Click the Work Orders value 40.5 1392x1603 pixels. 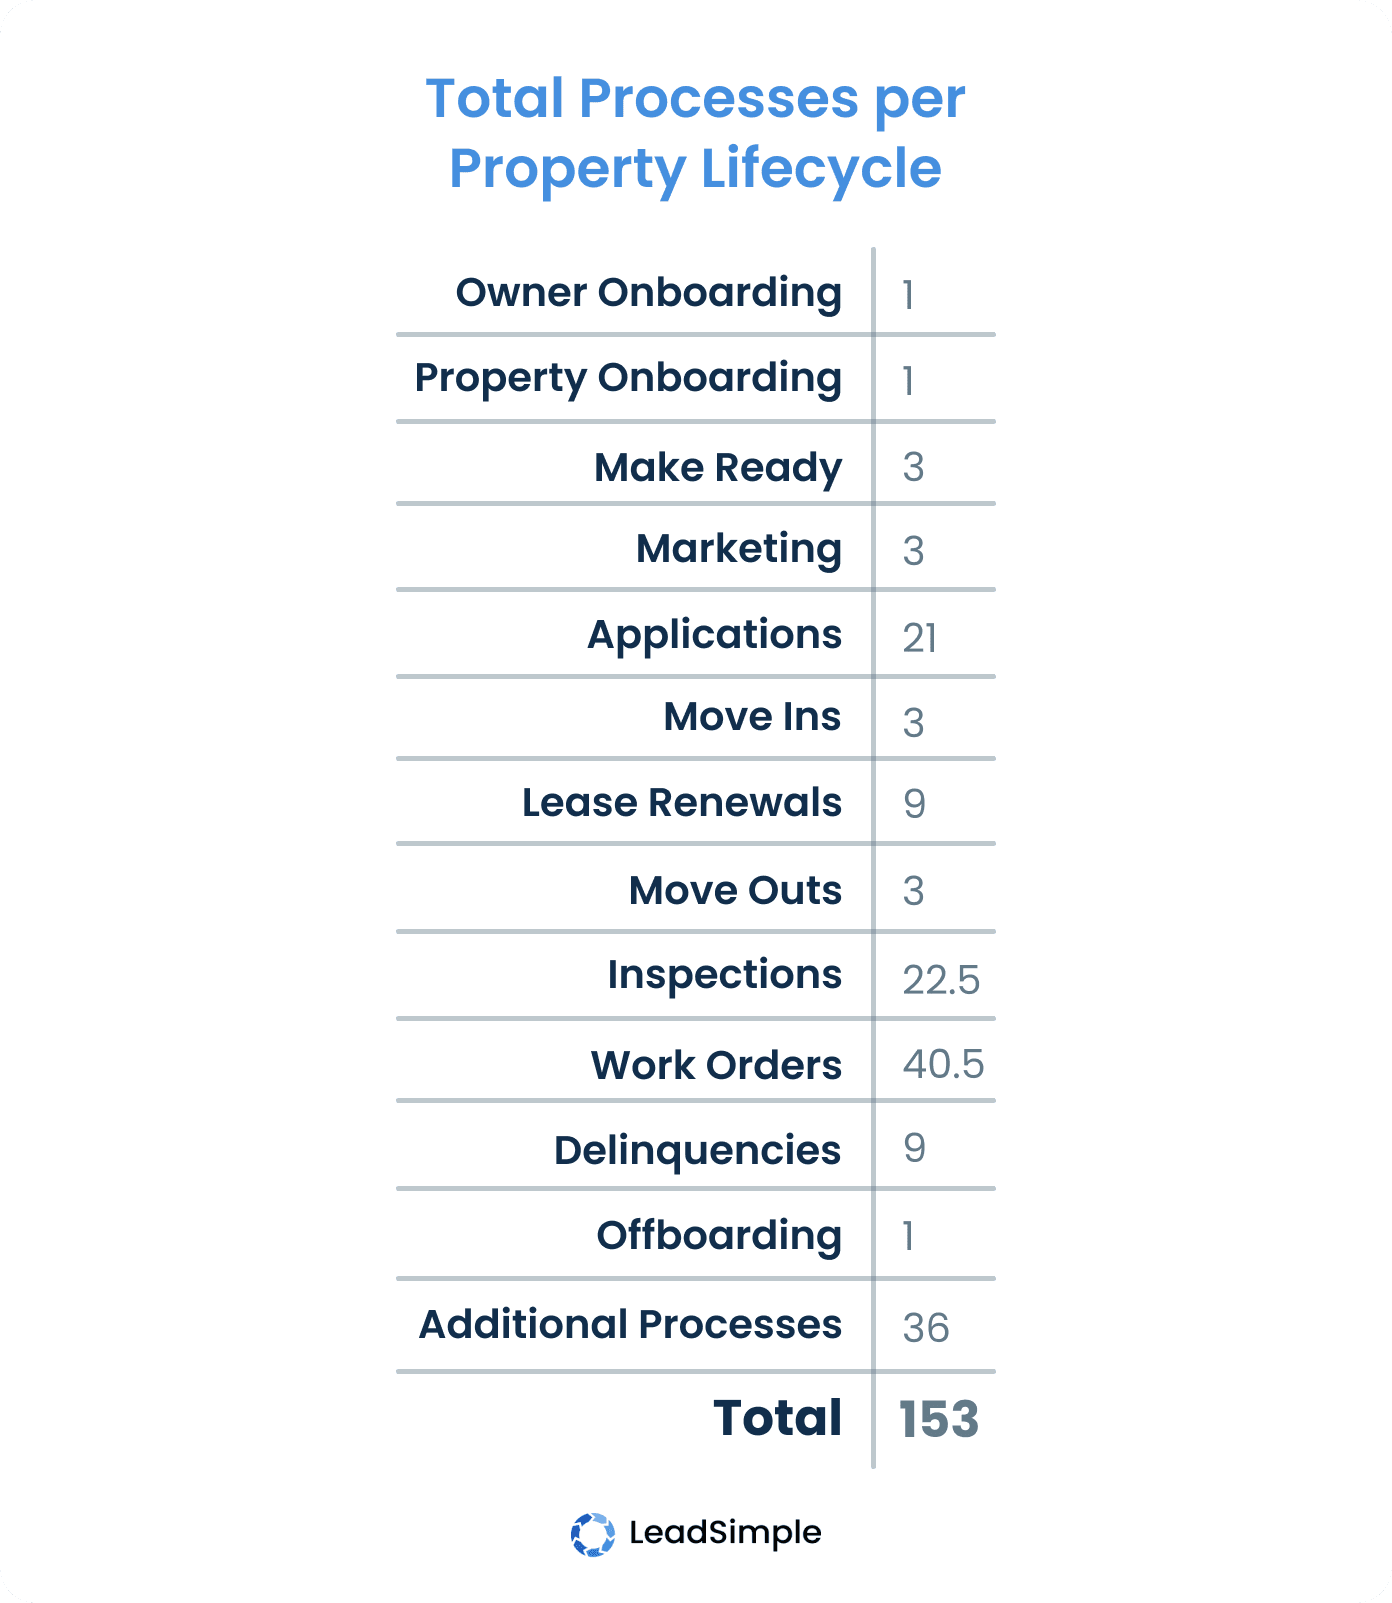click(x=943, y=1064)
